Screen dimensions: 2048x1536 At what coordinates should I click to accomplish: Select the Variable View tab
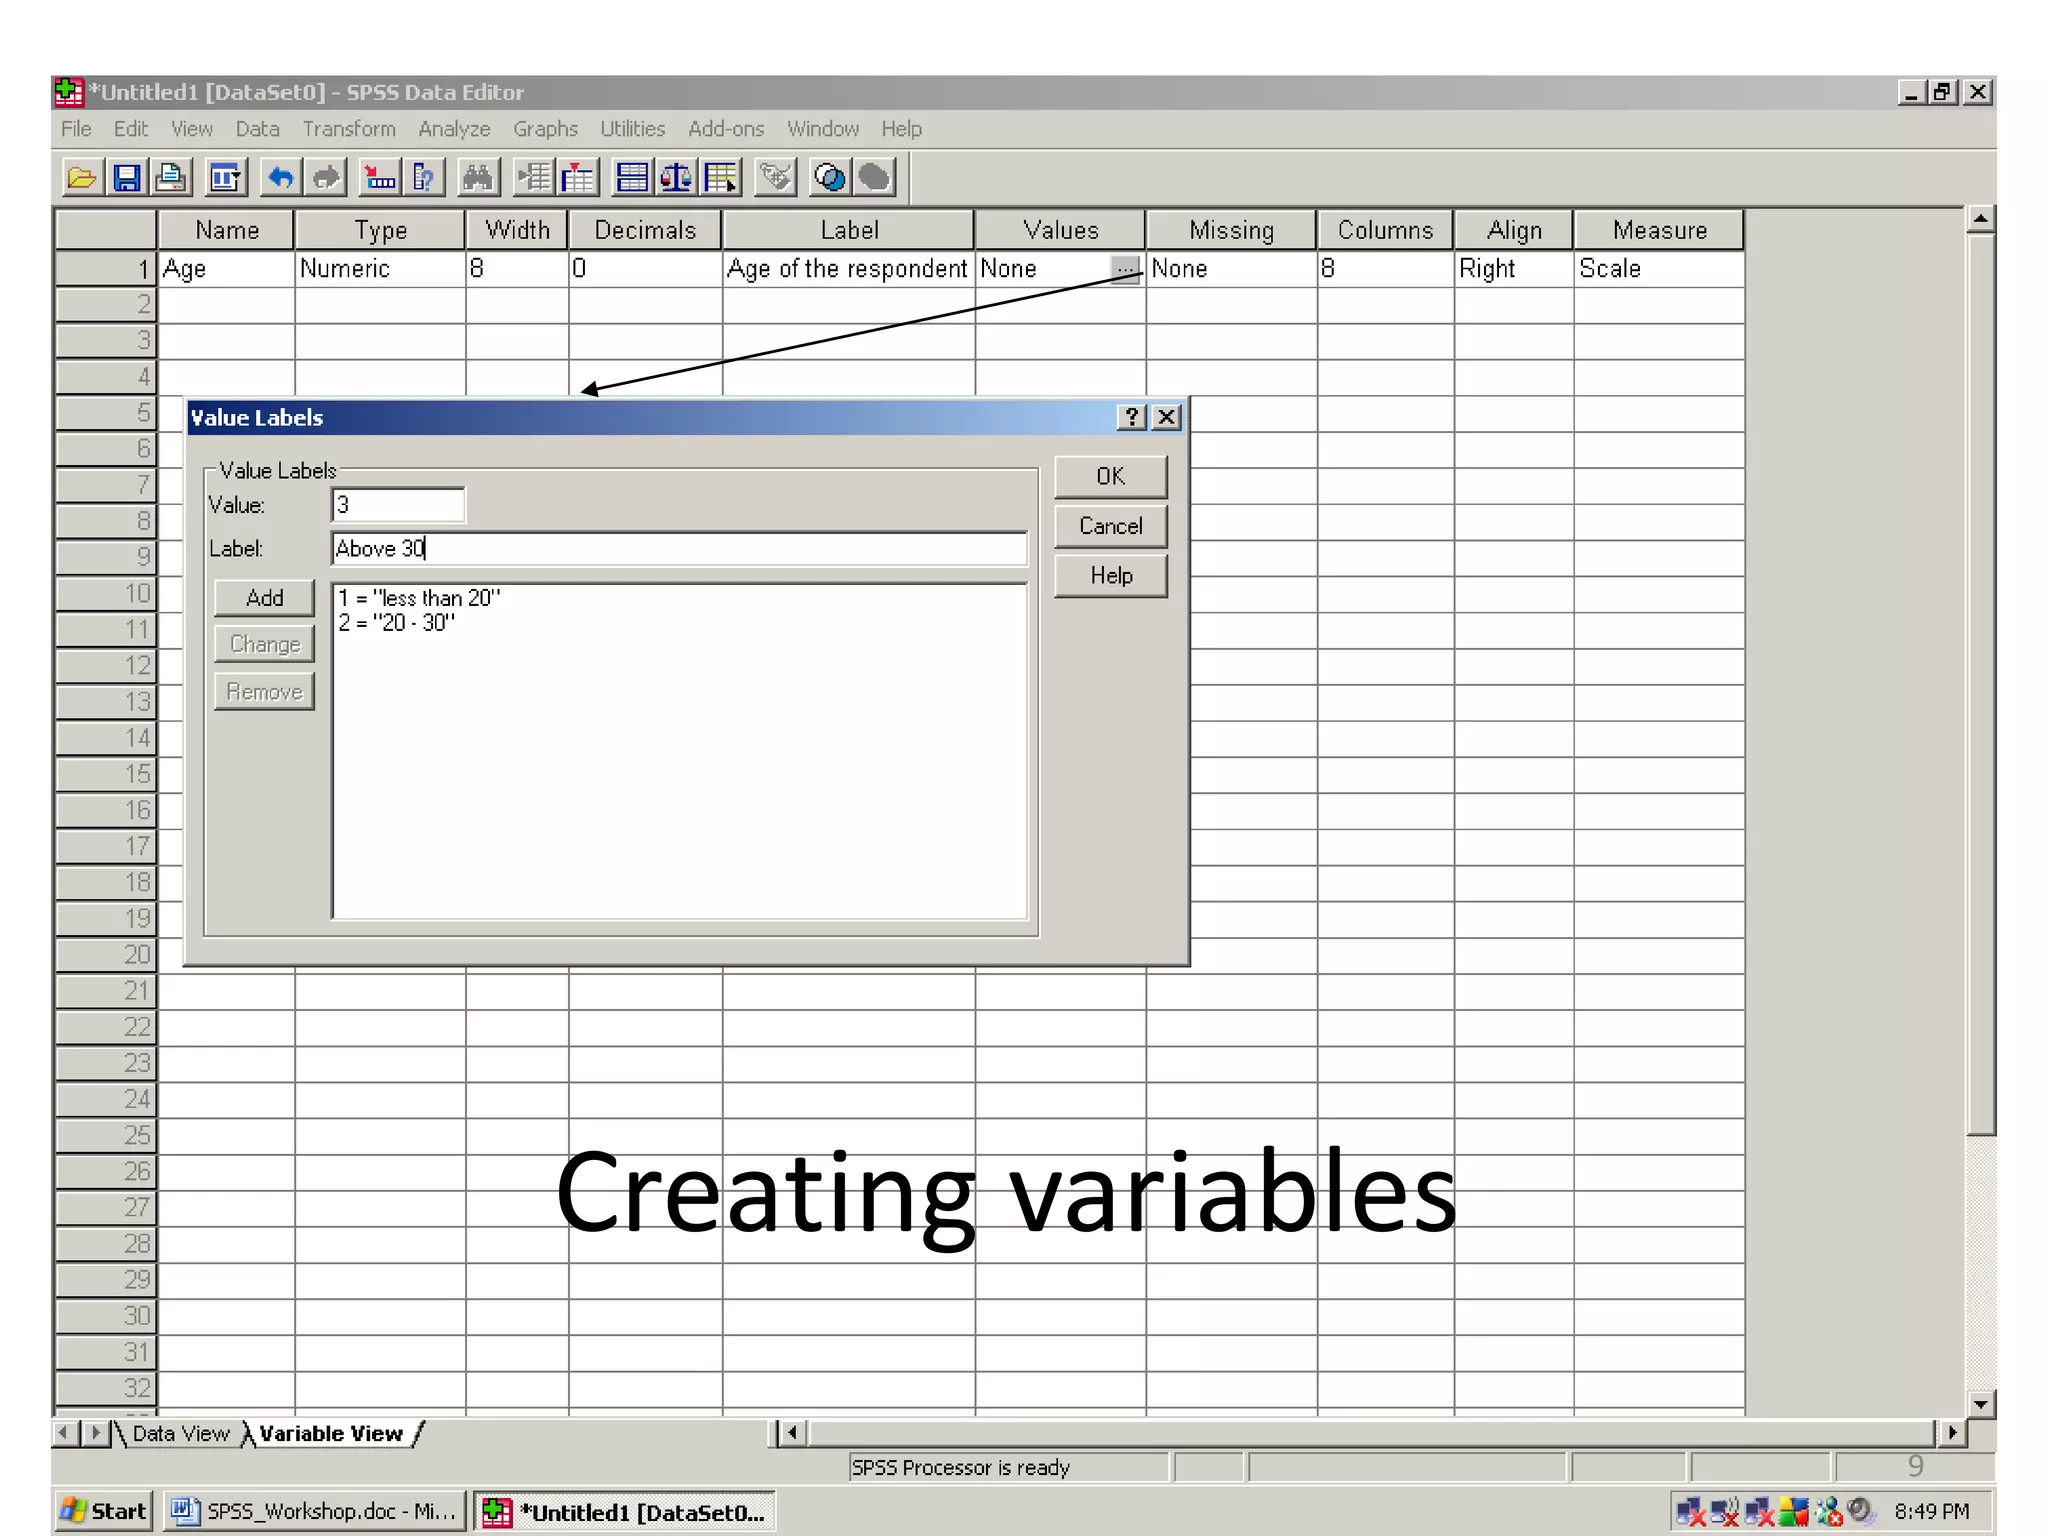(x=331, y=1434)
